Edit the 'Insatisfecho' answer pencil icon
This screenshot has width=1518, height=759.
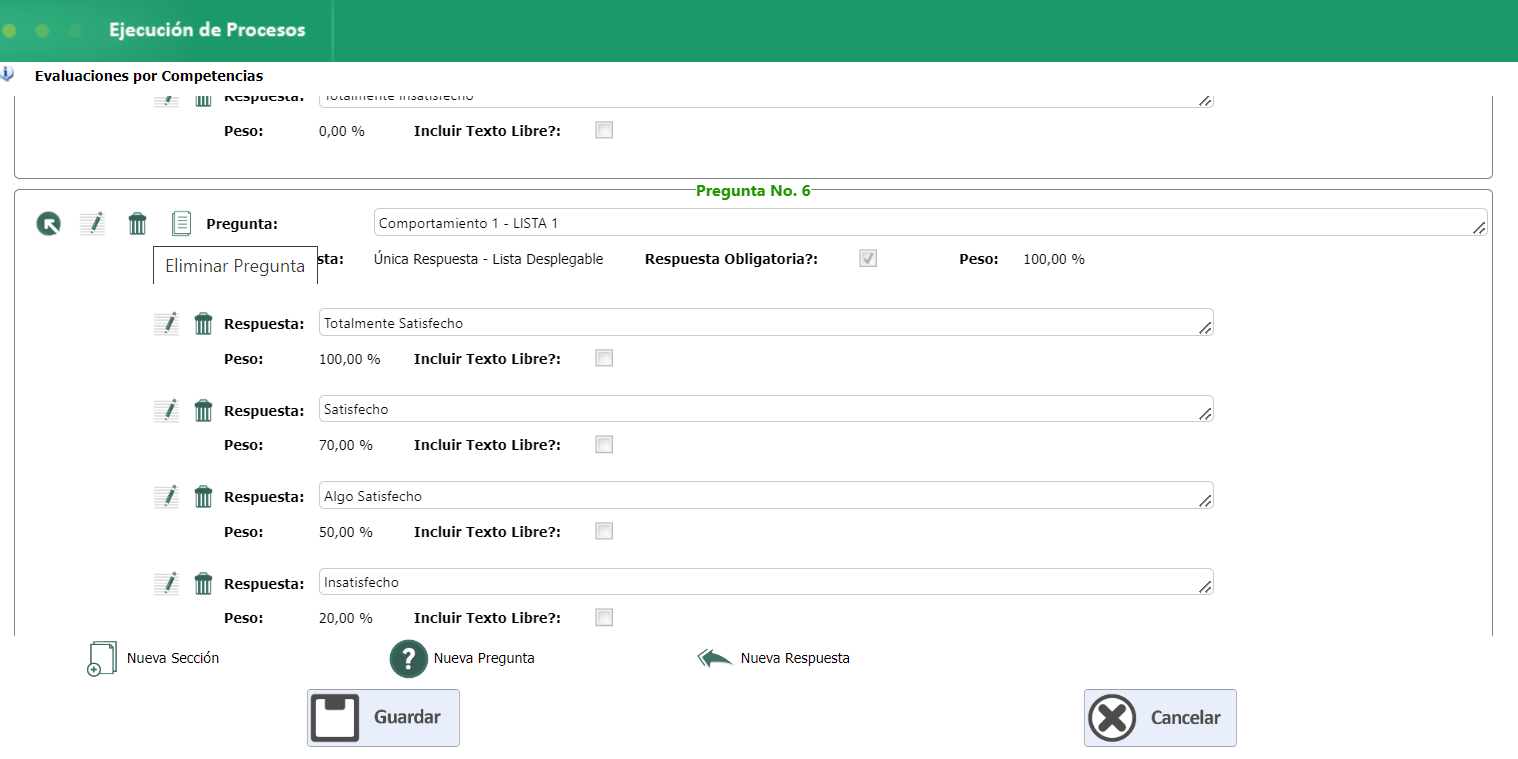(166, 584)
